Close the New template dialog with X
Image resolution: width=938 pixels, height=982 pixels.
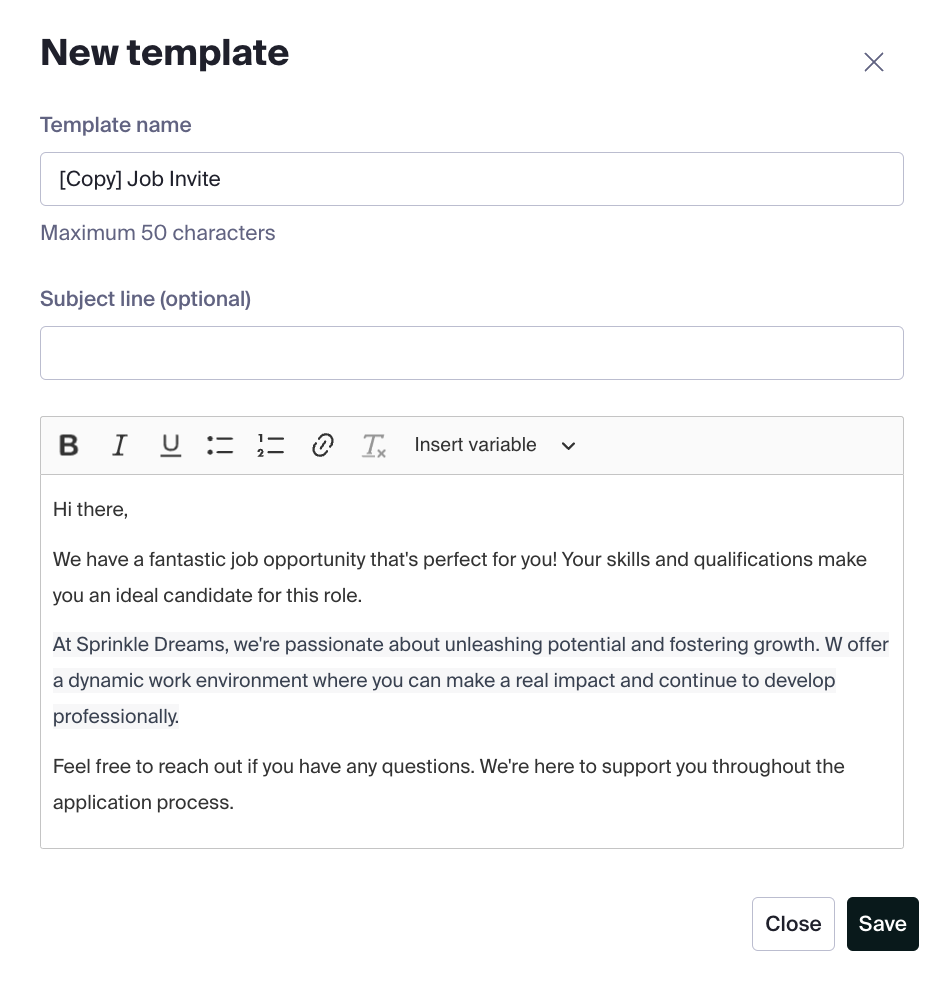click(874, 62)
